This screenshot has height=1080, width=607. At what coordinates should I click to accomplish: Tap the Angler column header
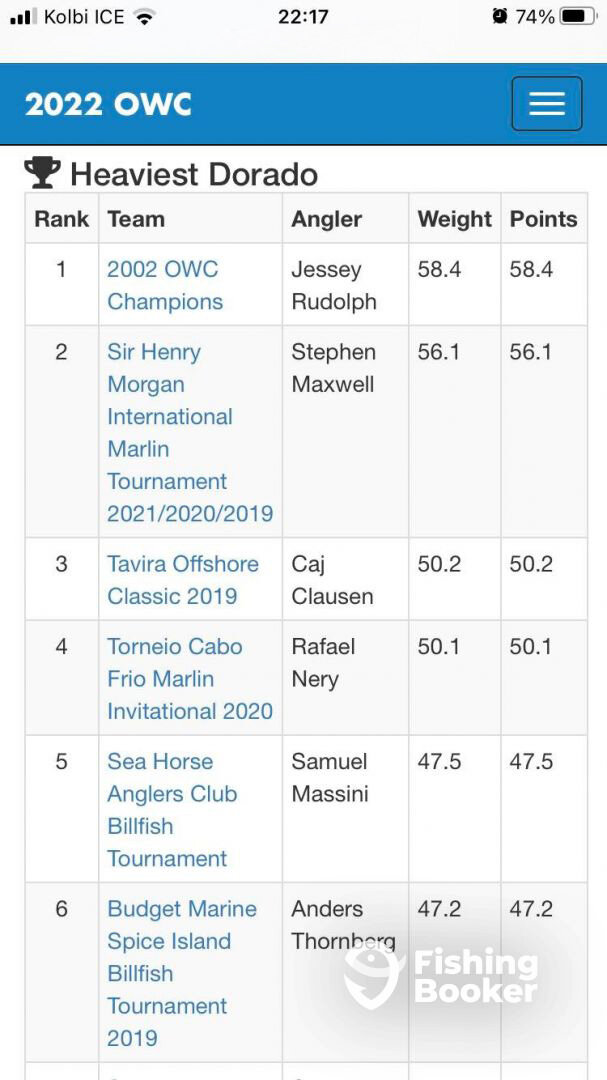coord(327,219)
